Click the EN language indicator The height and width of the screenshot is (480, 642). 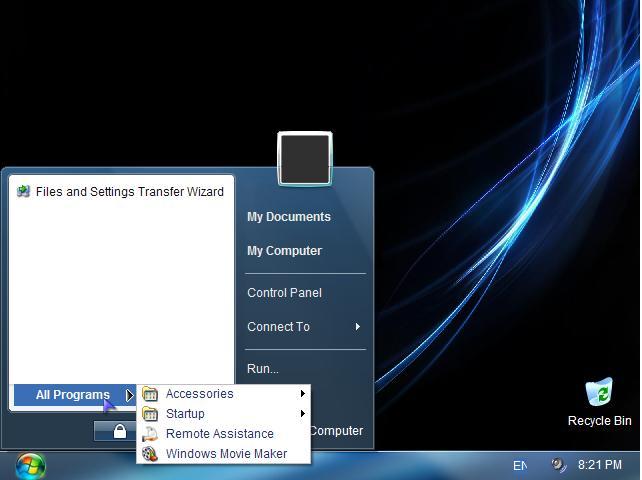coord(520,466)
